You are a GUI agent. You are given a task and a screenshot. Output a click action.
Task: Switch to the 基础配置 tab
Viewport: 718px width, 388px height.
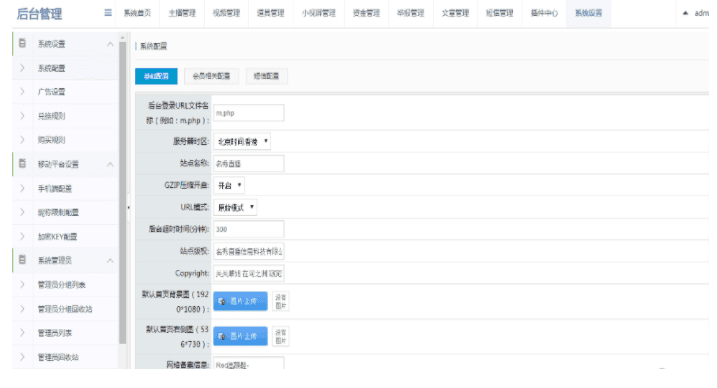[x=156, y=76]
